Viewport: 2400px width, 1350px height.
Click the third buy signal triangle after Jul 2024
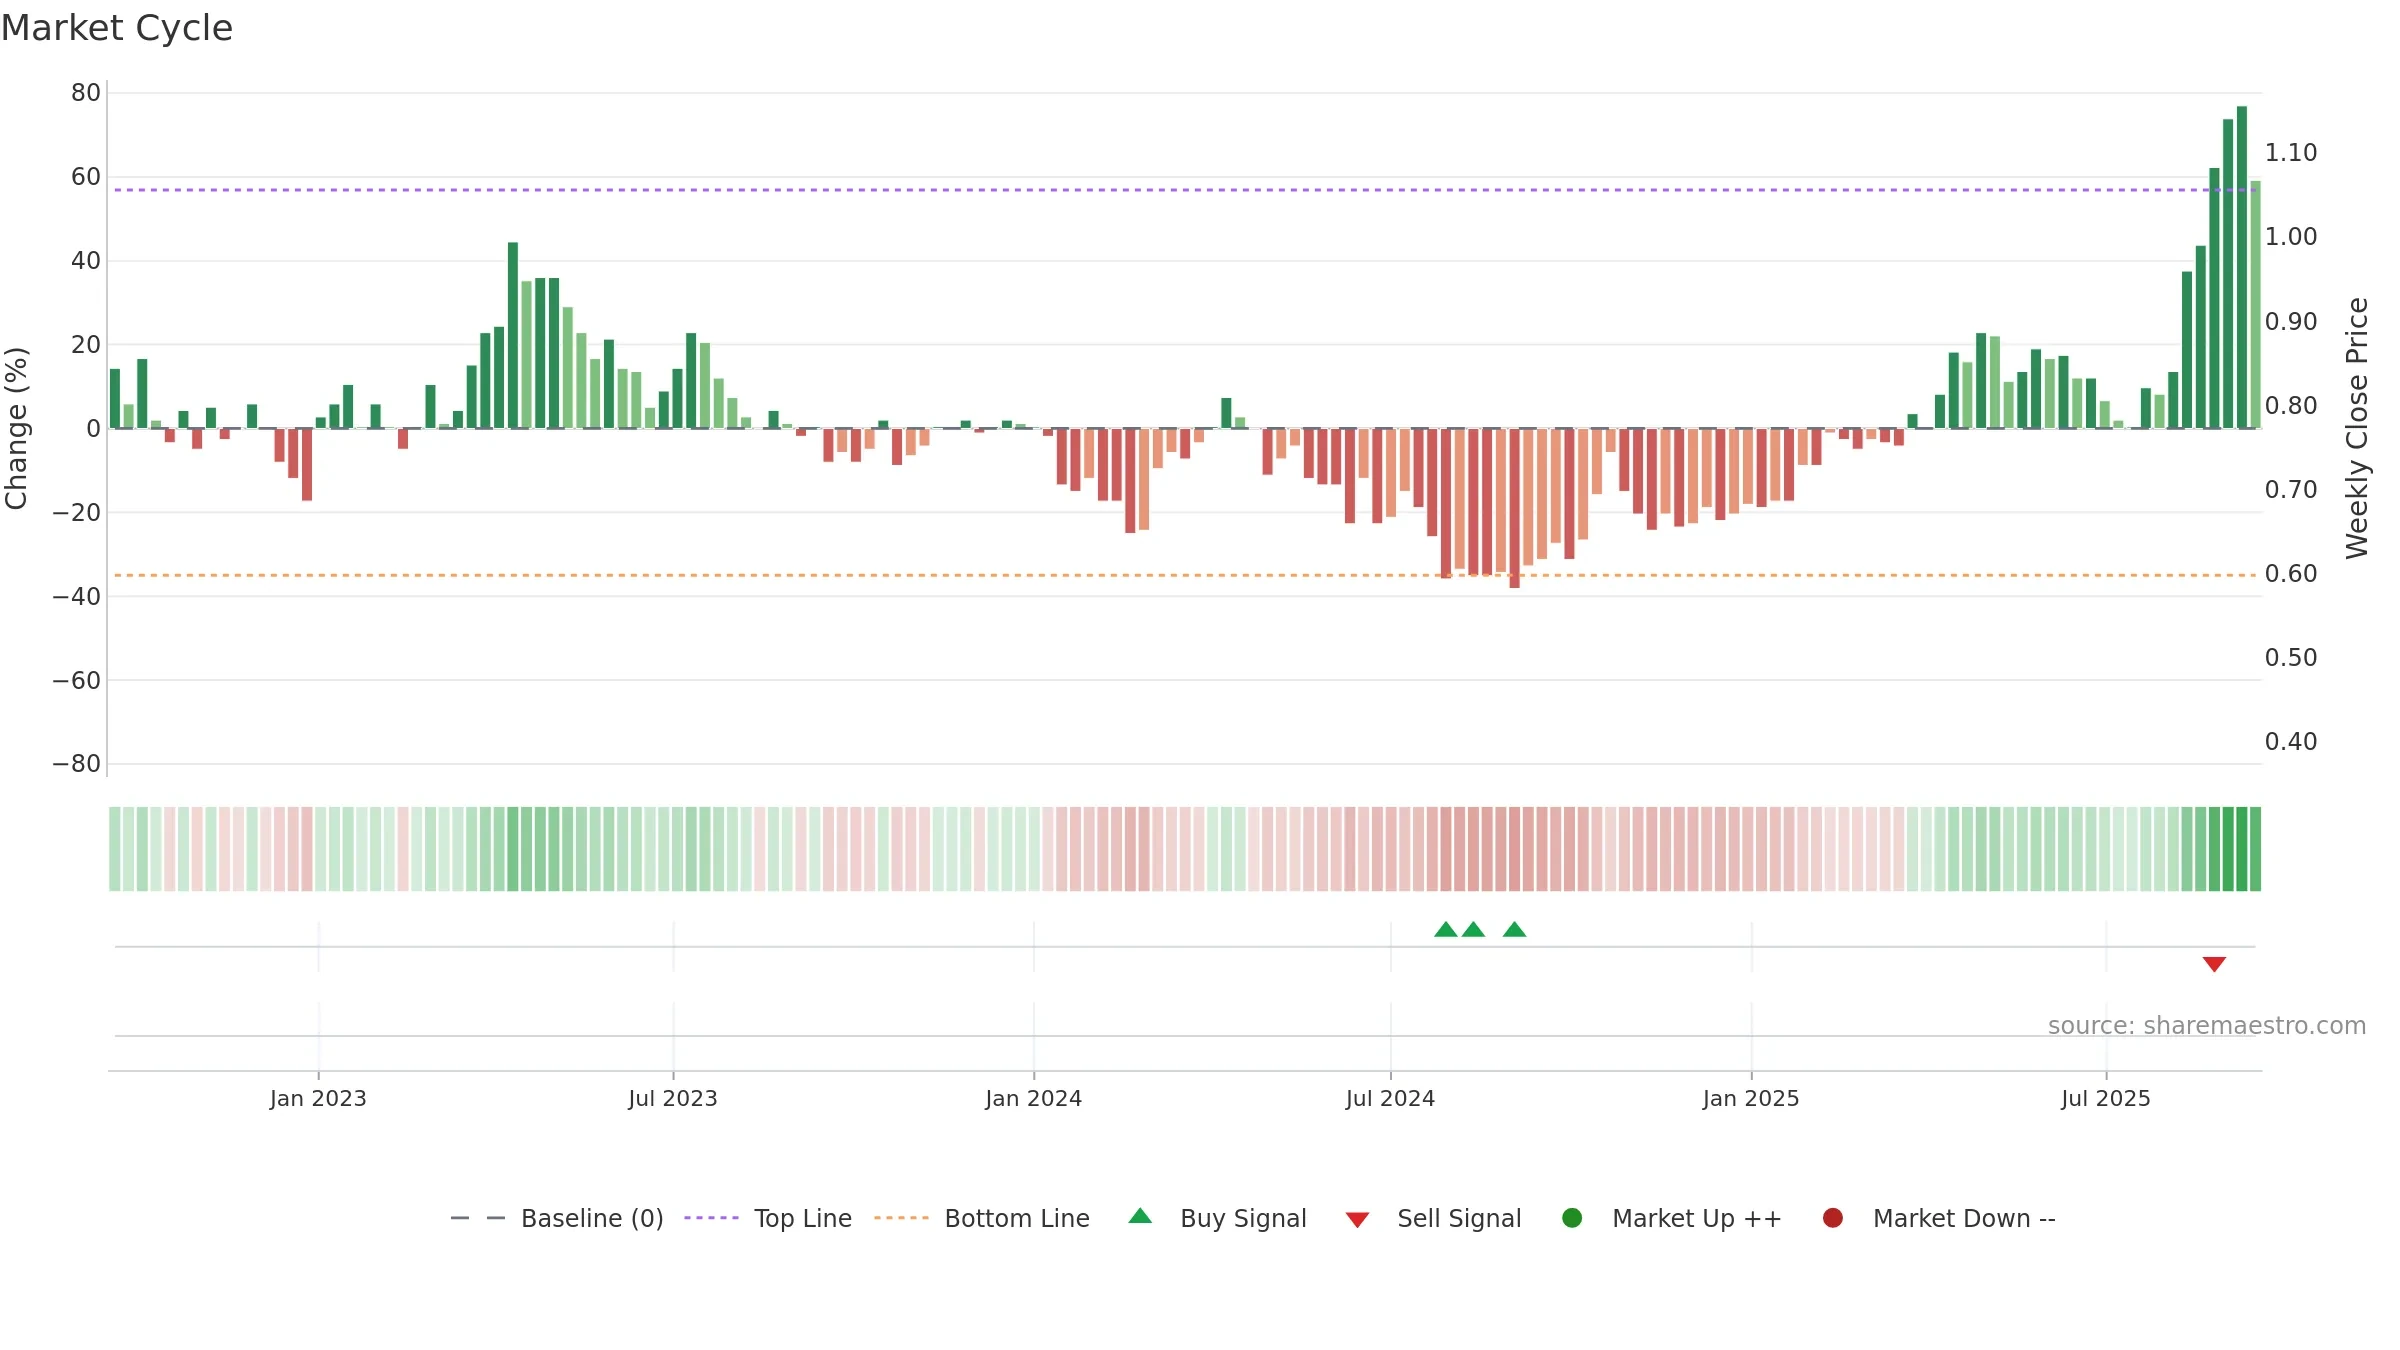(x=1515, y=929)
